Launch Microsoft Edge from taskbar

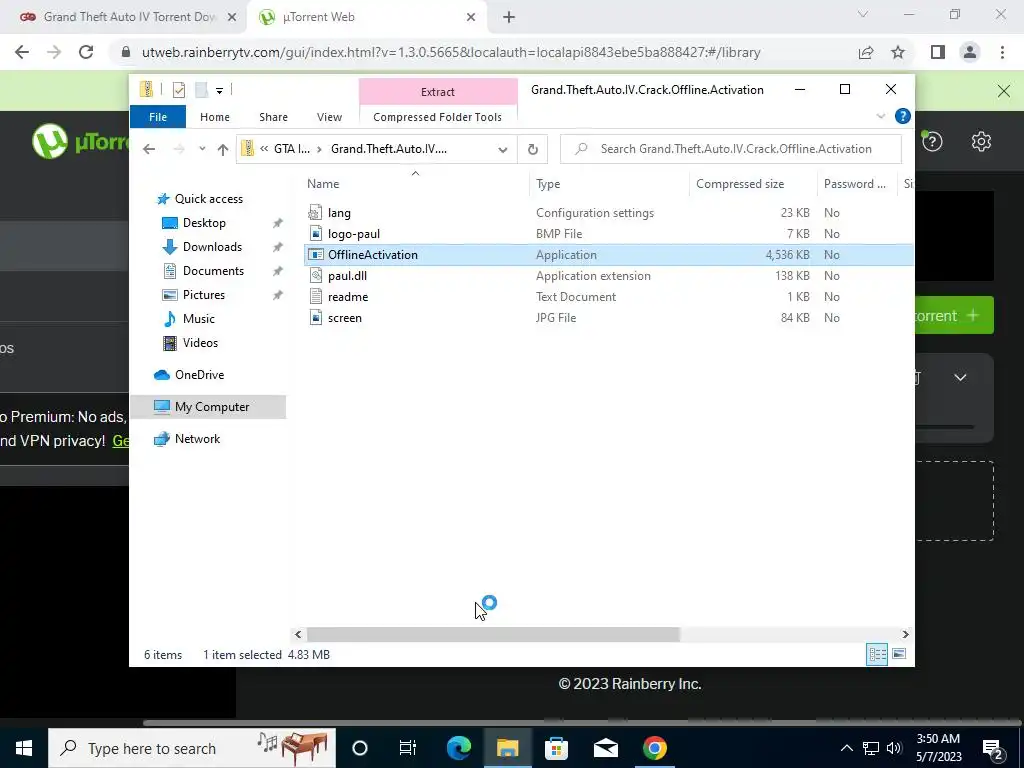point(458,748)
